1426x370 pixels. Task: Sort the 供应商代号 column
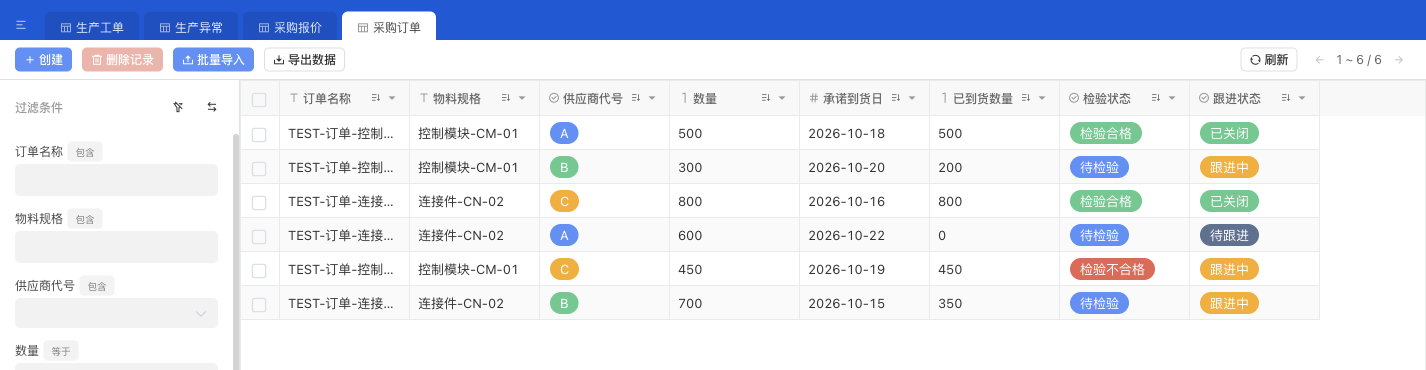coord(636,98)
